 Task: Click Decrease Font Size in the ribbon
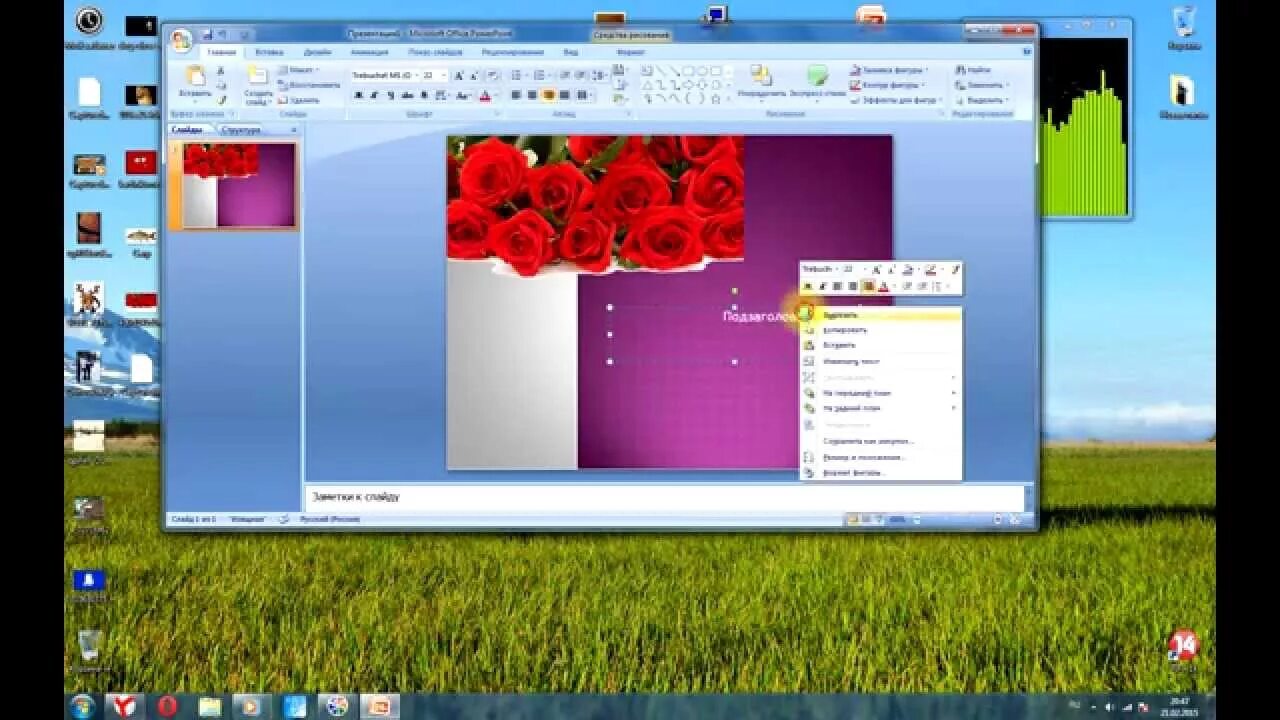tap(474, 75)
